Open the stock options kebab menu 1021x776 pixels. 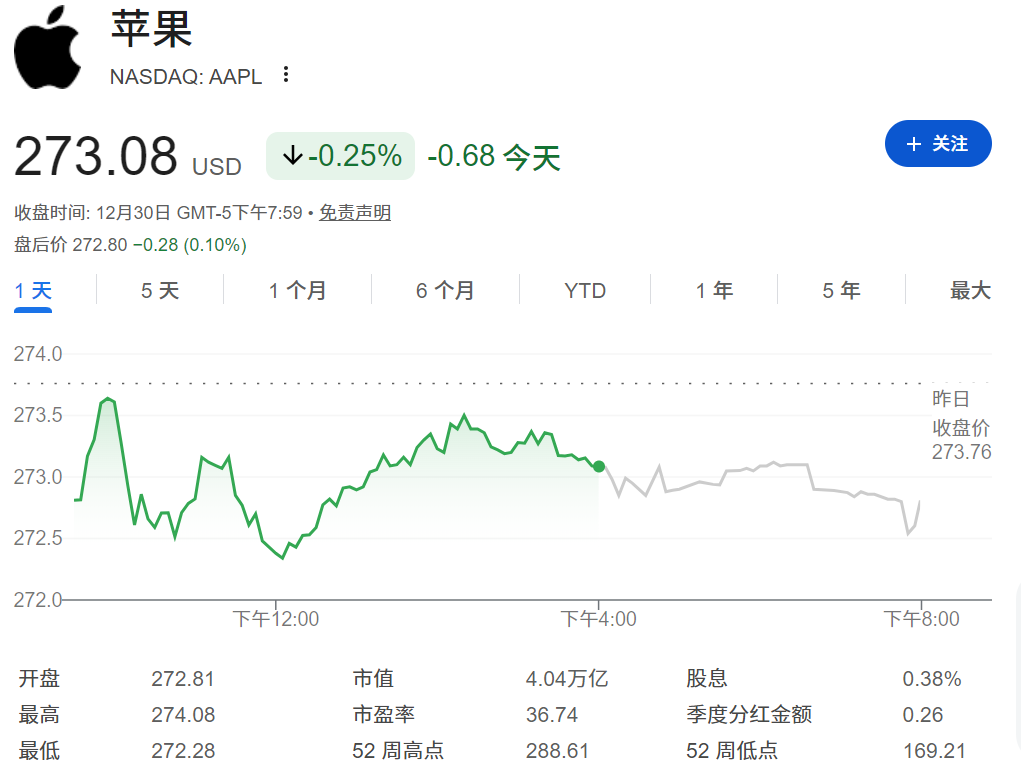(286, 75)
